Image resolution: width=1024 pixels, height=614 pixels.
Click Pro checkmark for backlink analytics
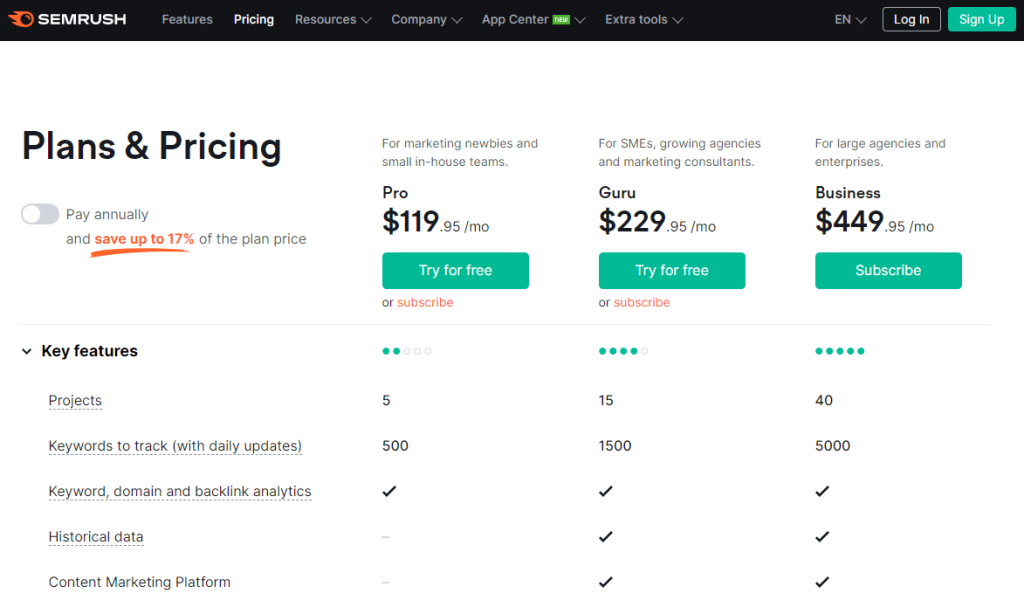point(389,491)
